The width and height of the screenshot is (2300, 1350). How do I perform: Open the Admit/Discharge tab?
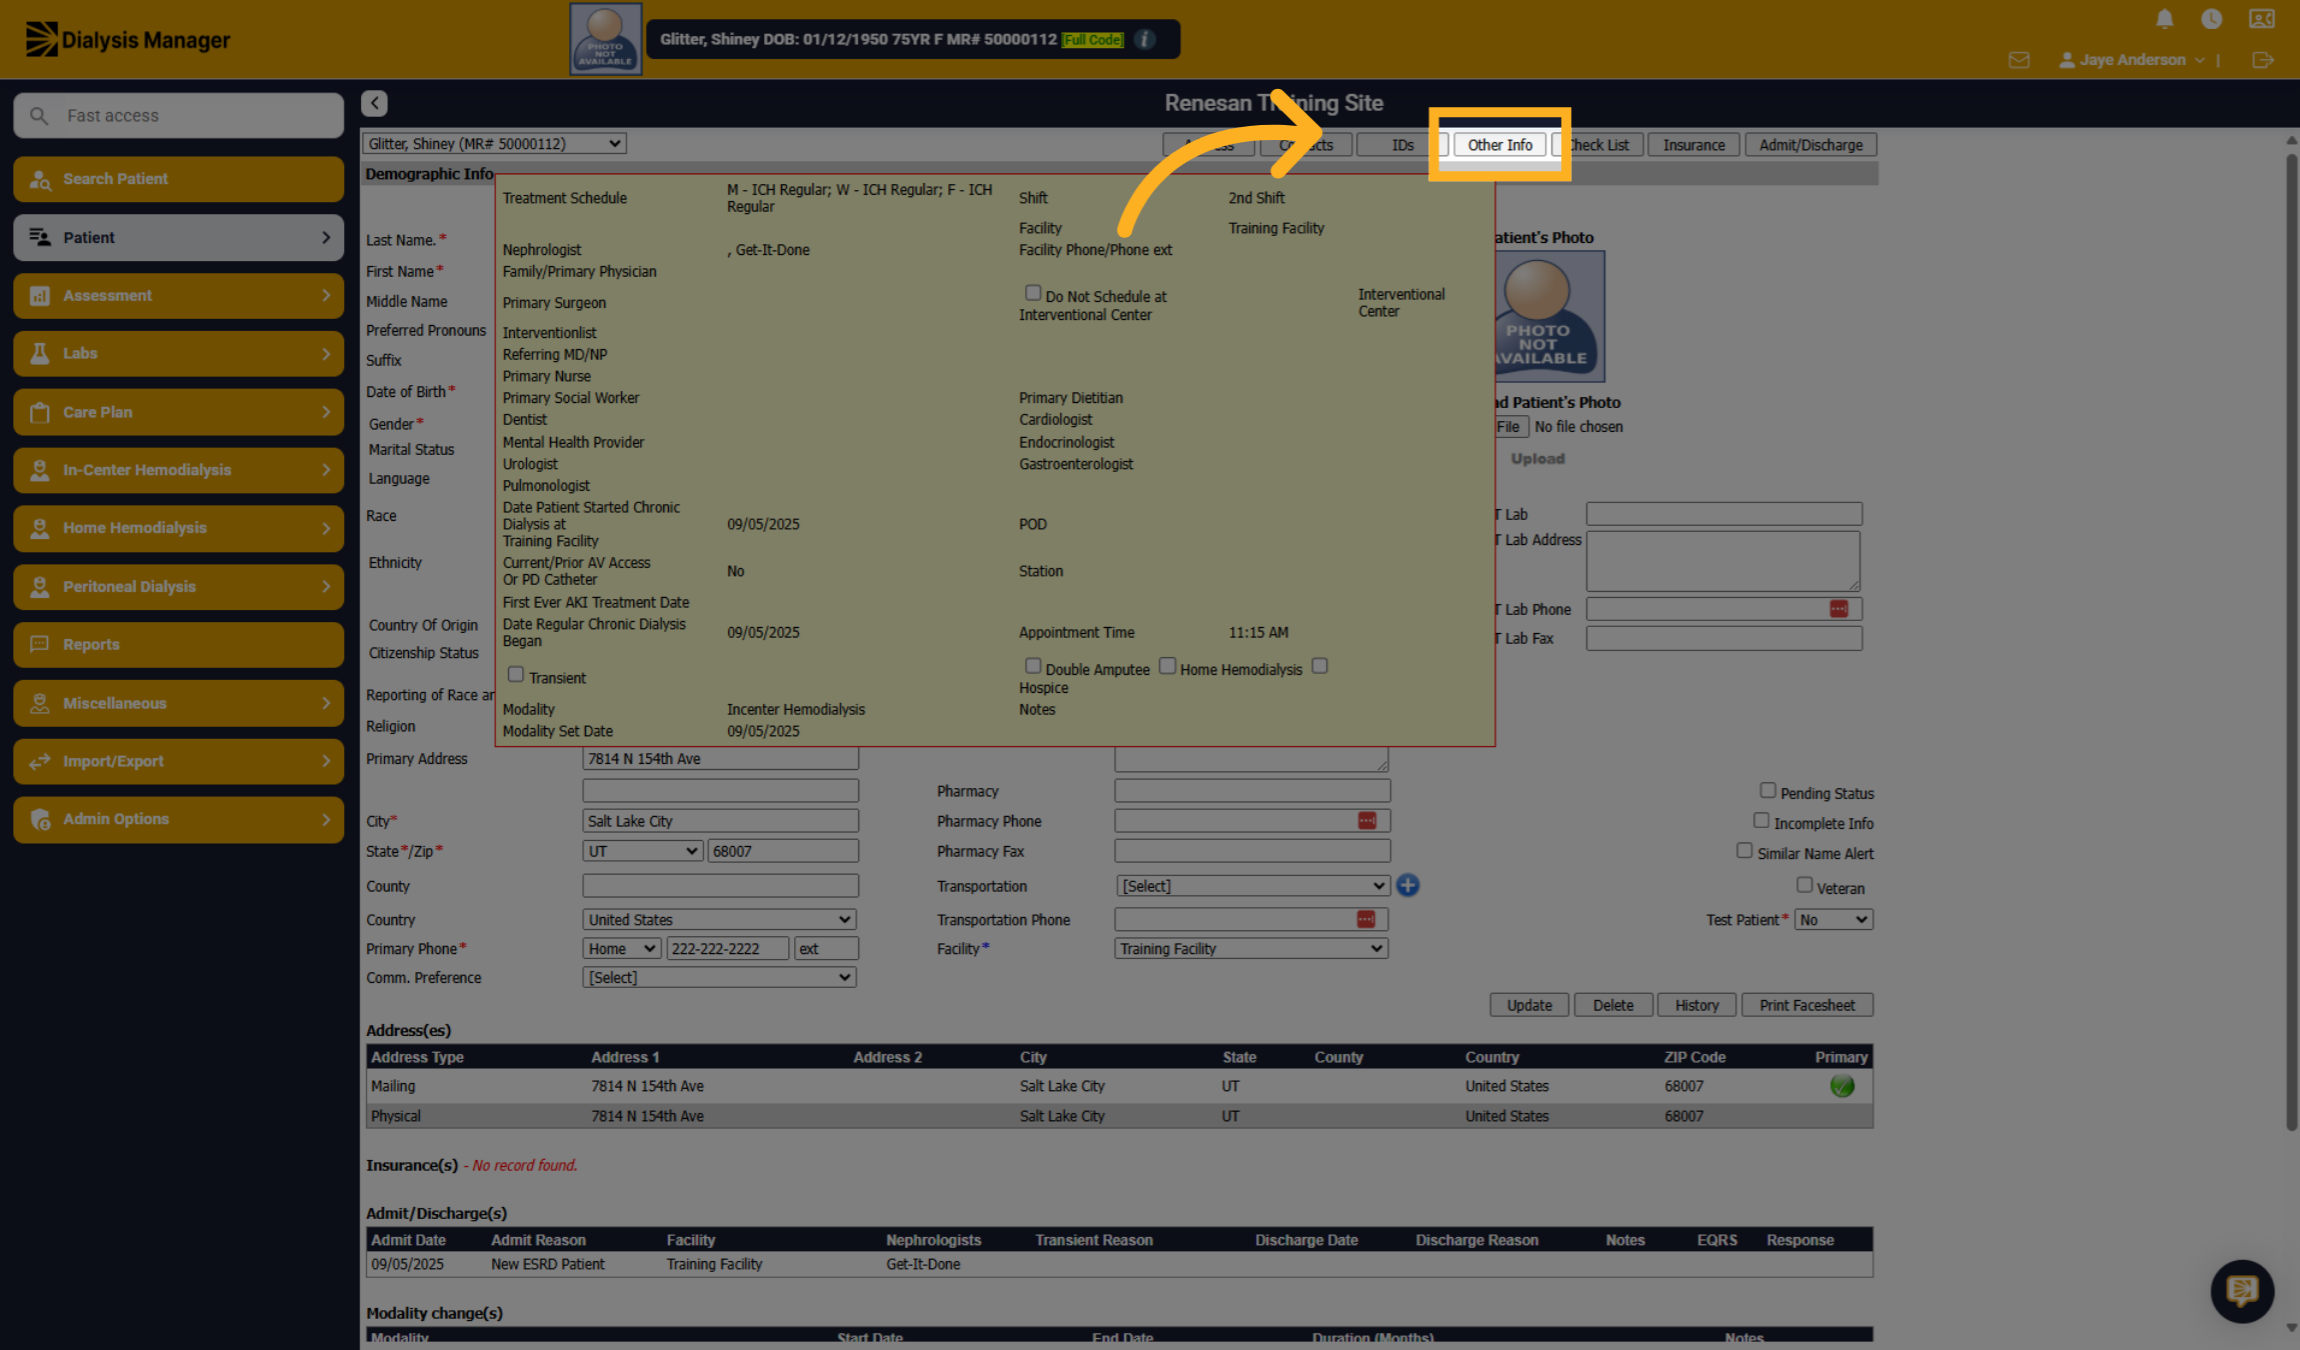click(1810, 145)
